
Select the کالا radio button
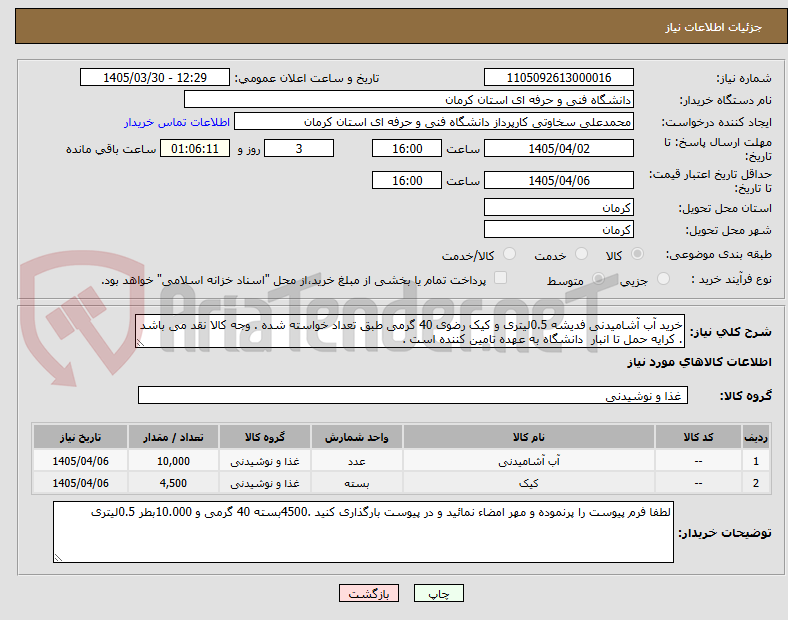click(x=637, y=254)
